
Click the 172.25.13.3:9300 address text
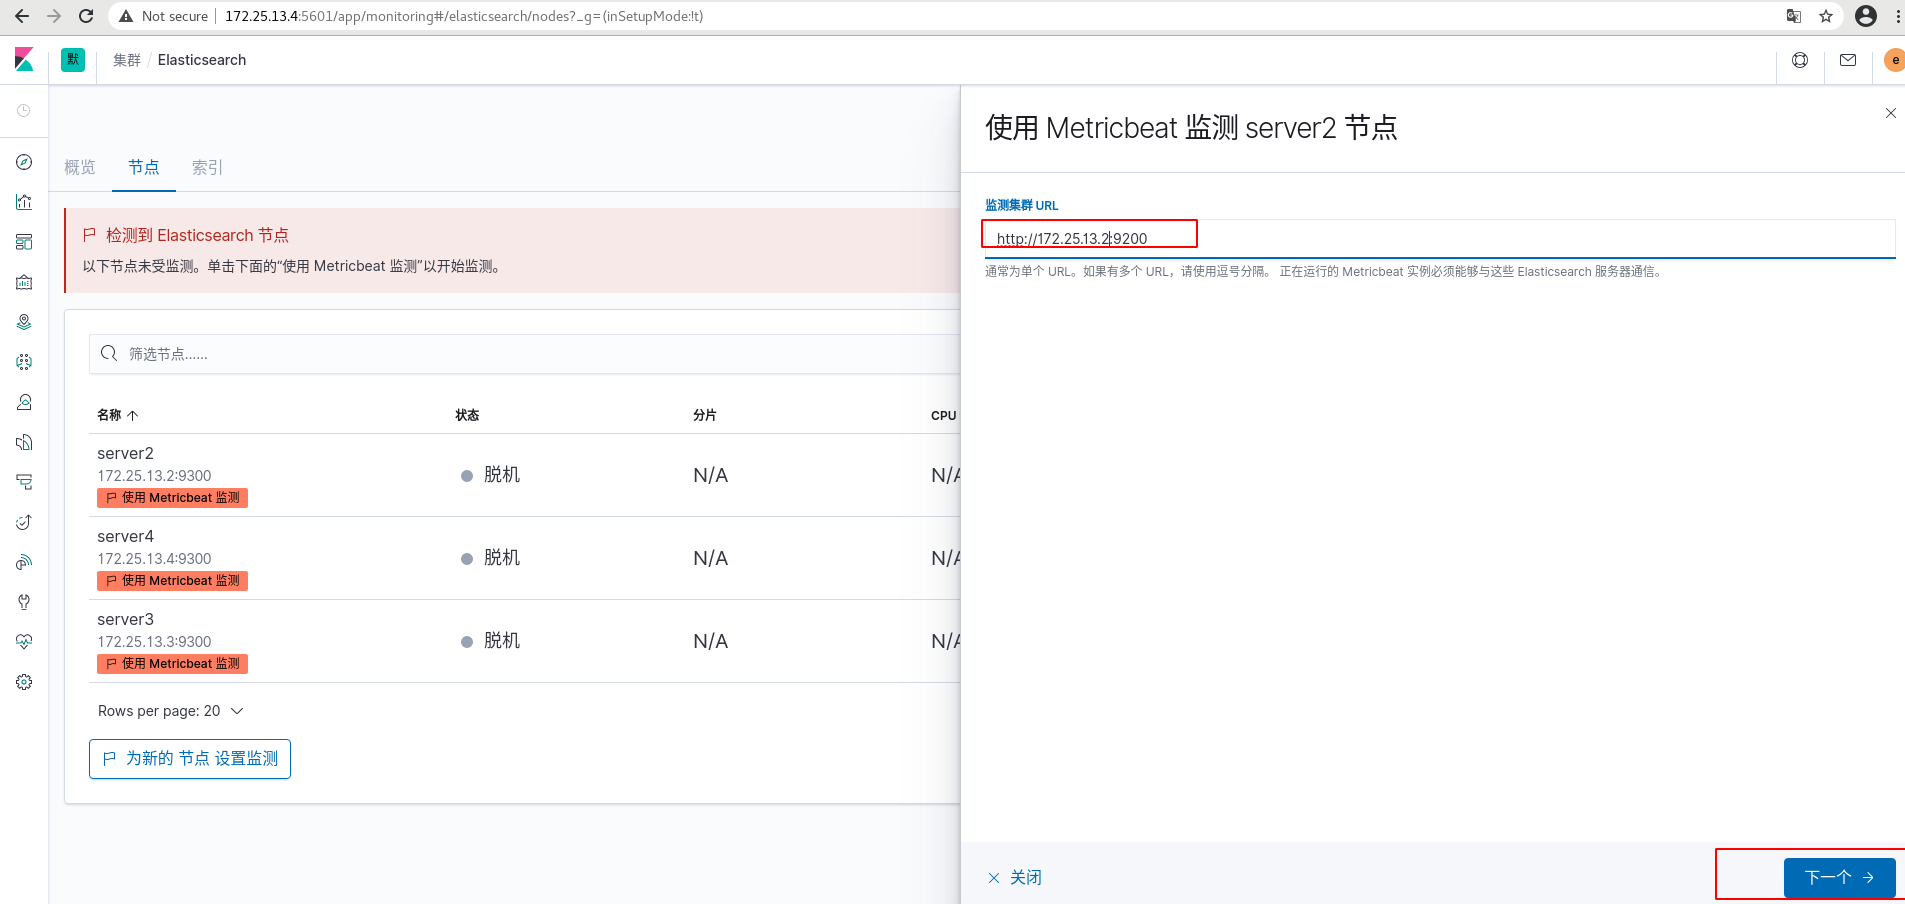[154, 642]
